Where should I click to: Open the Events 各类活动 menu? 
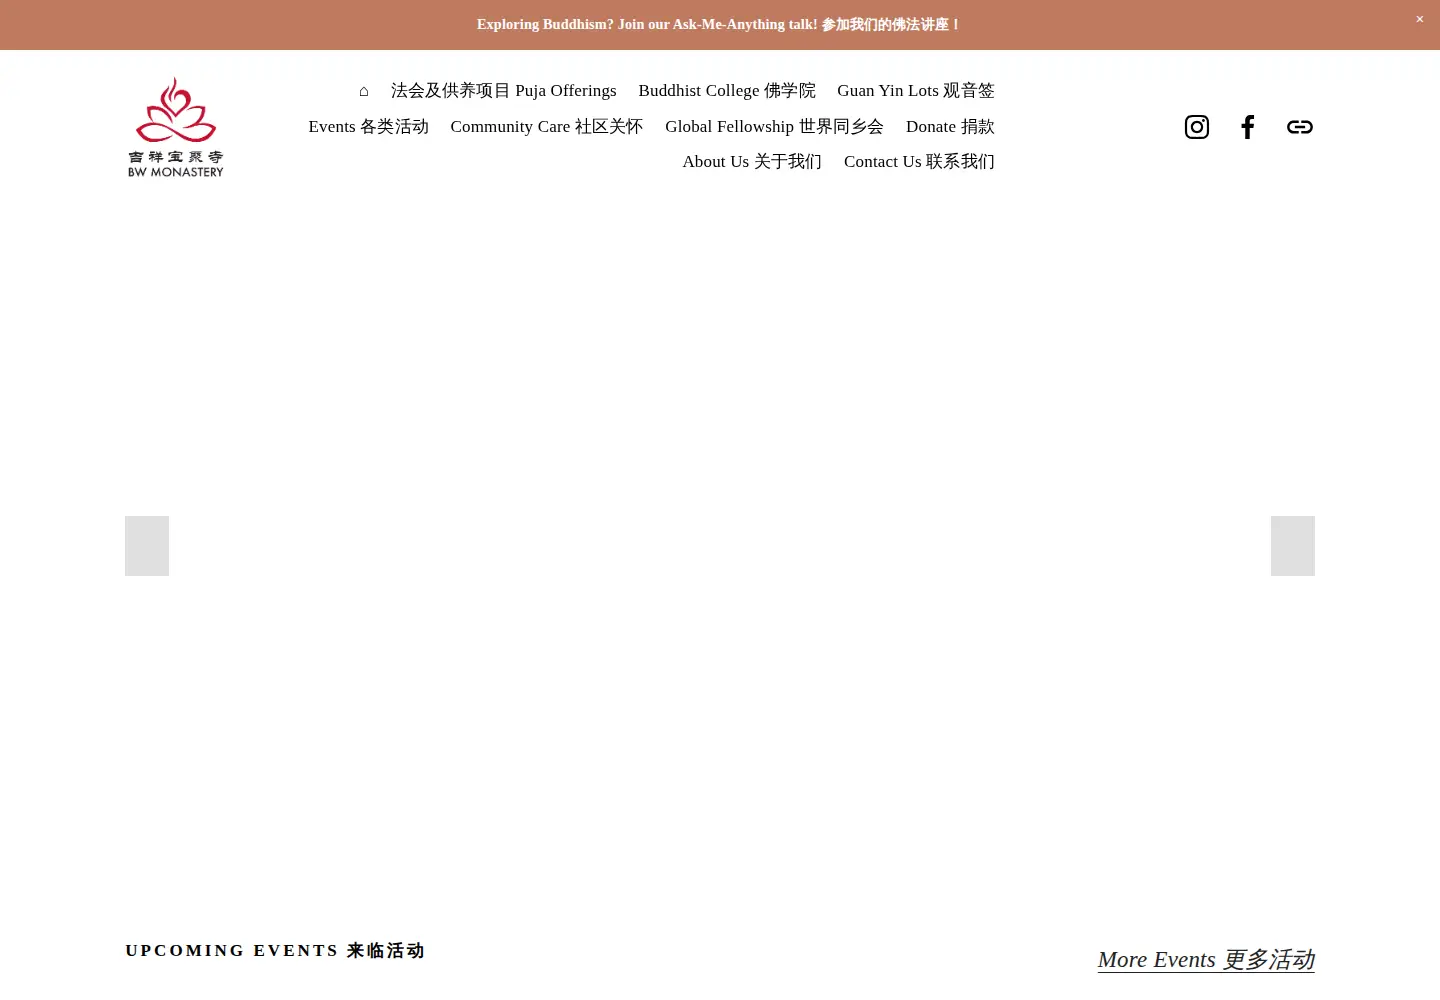[368, 127]
